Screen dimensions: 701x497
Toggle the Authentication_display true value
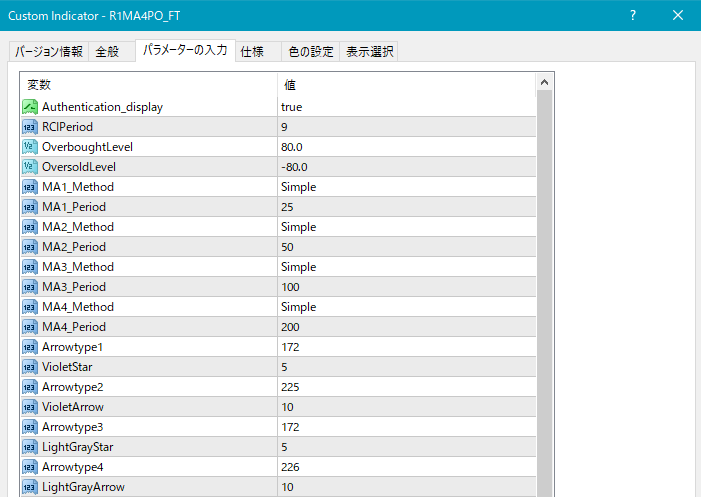tap(292, 107)
